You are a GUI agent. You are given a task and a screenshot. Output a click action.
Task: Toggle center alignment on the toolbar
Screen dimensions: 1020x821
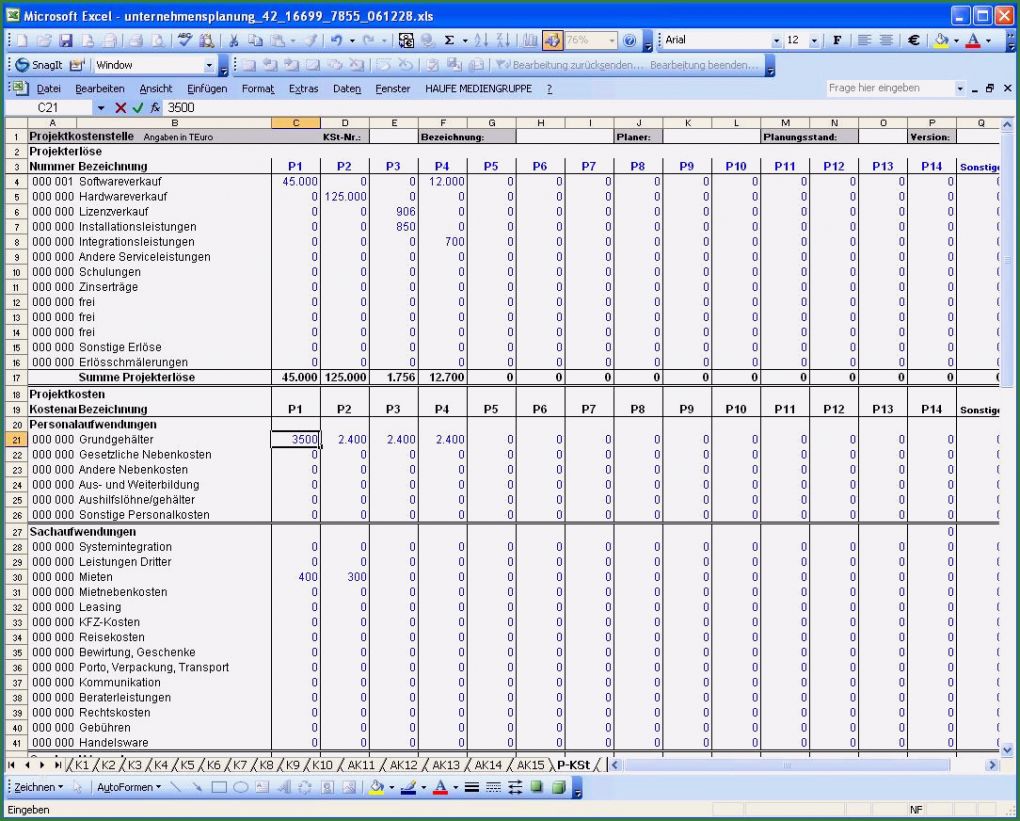point(886,41)
